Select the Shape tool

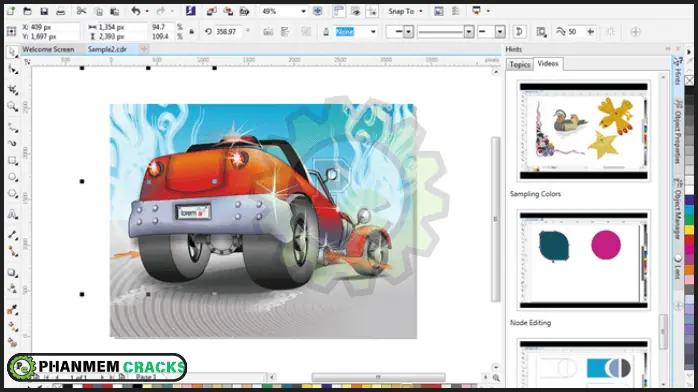tap(12, 69)
